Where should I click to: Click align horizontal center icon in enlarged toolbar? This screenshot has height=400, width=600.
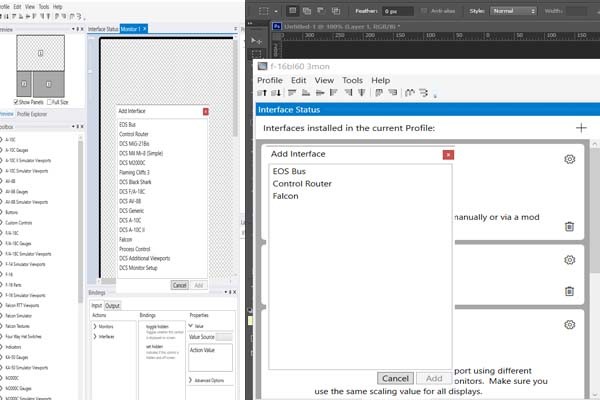tap(320, 93)
